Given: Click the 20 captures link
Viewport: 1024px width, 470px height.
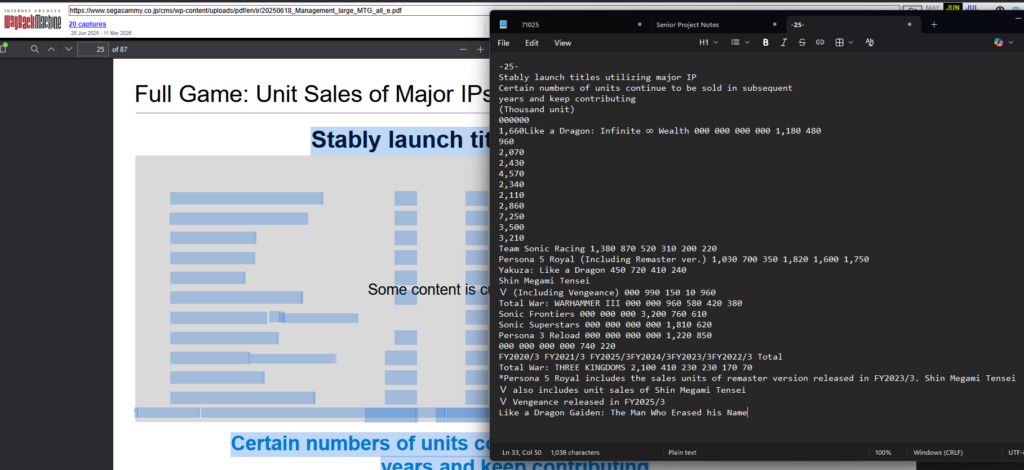Looking at the screenshot, I should pos(88,23).
